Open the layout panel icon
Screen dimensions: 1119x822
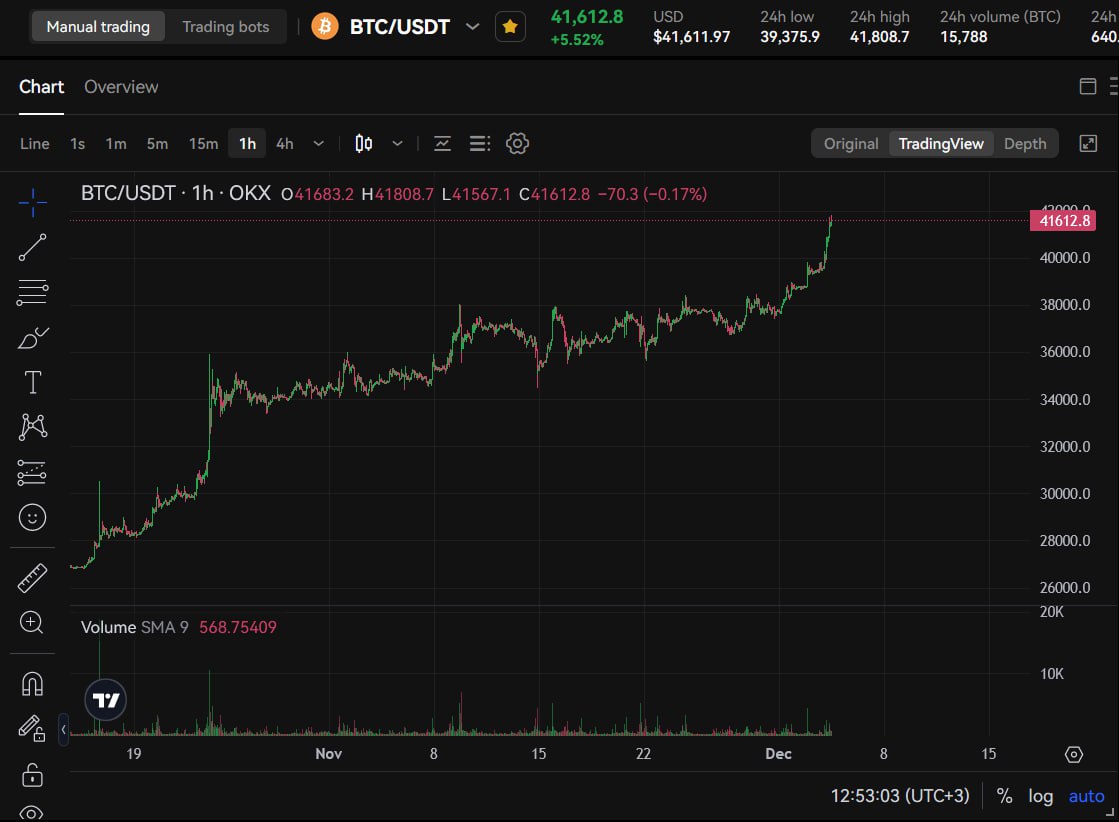(x=1088, y=86)
